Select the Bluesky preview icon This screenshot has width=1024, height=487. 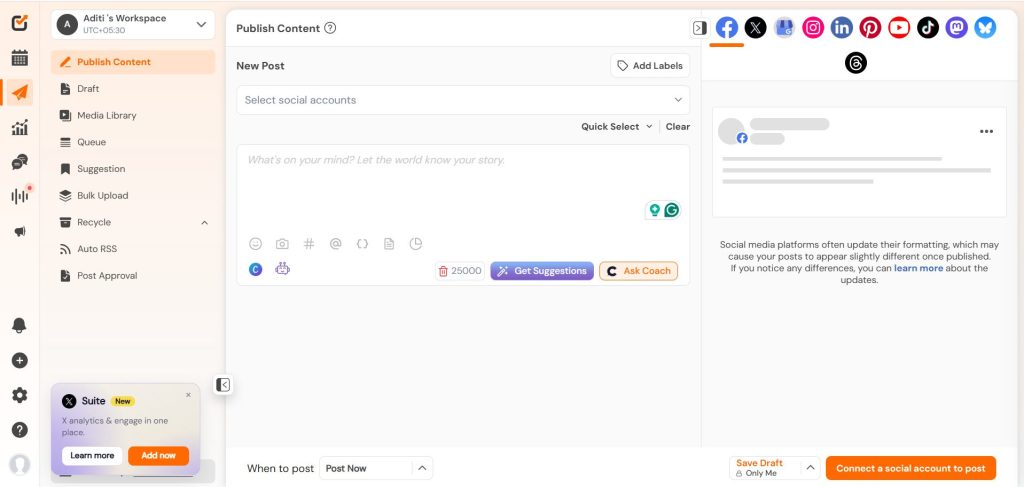pos(985,27)
